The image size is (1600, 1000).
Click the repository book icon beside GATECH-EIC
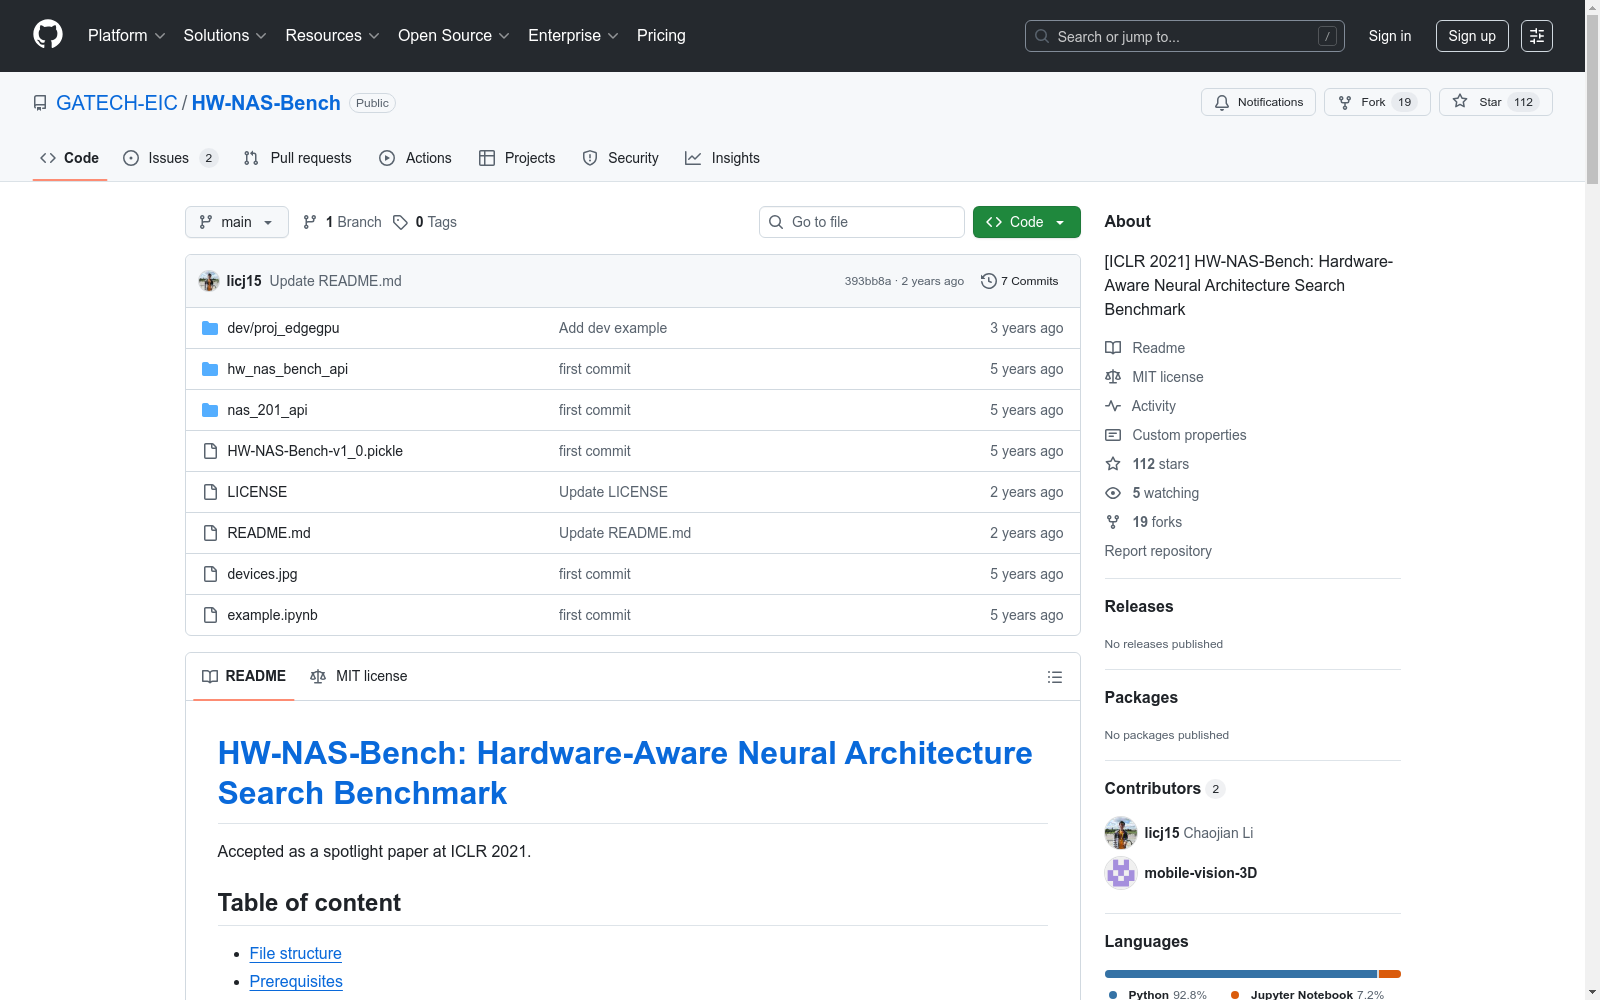pos(40,103)
